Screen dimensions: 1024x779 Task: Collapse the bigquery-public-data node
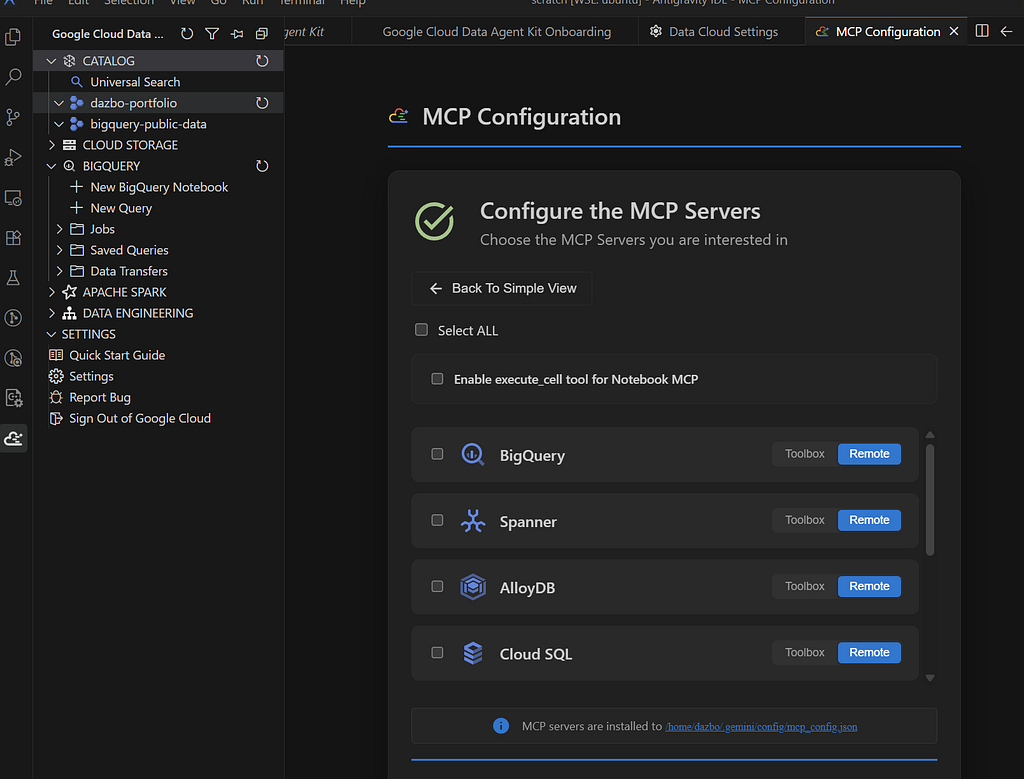tap(59, 124)
